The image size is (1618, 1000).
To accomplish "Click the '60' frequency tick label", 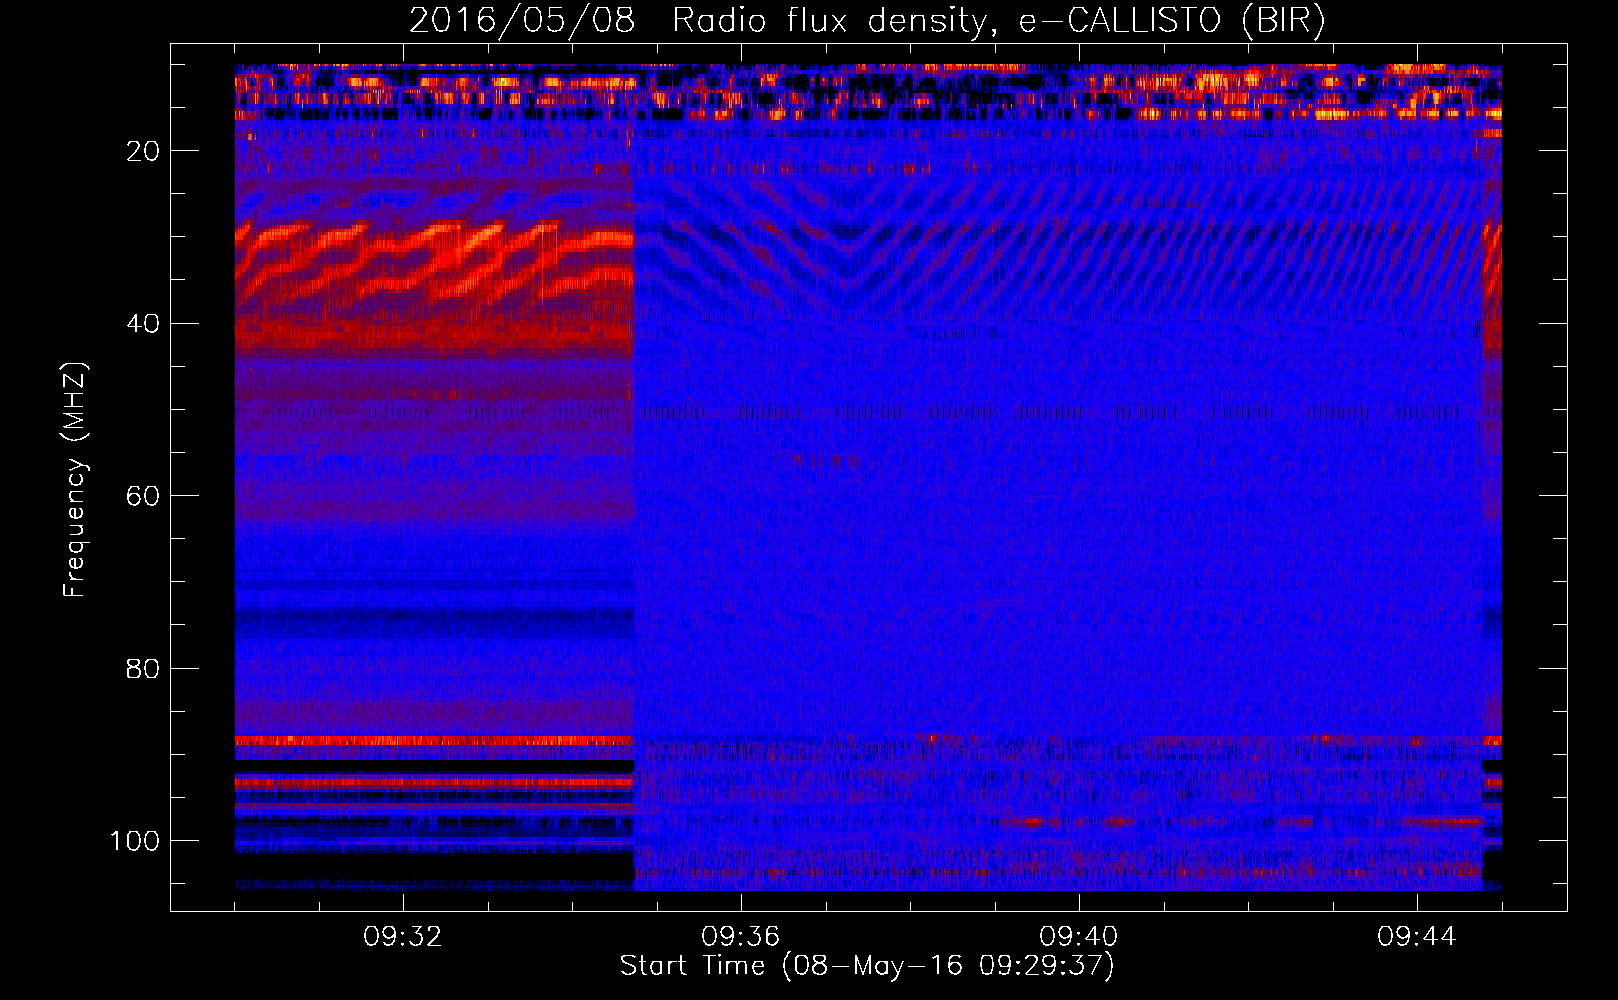I will click(143, 496).
